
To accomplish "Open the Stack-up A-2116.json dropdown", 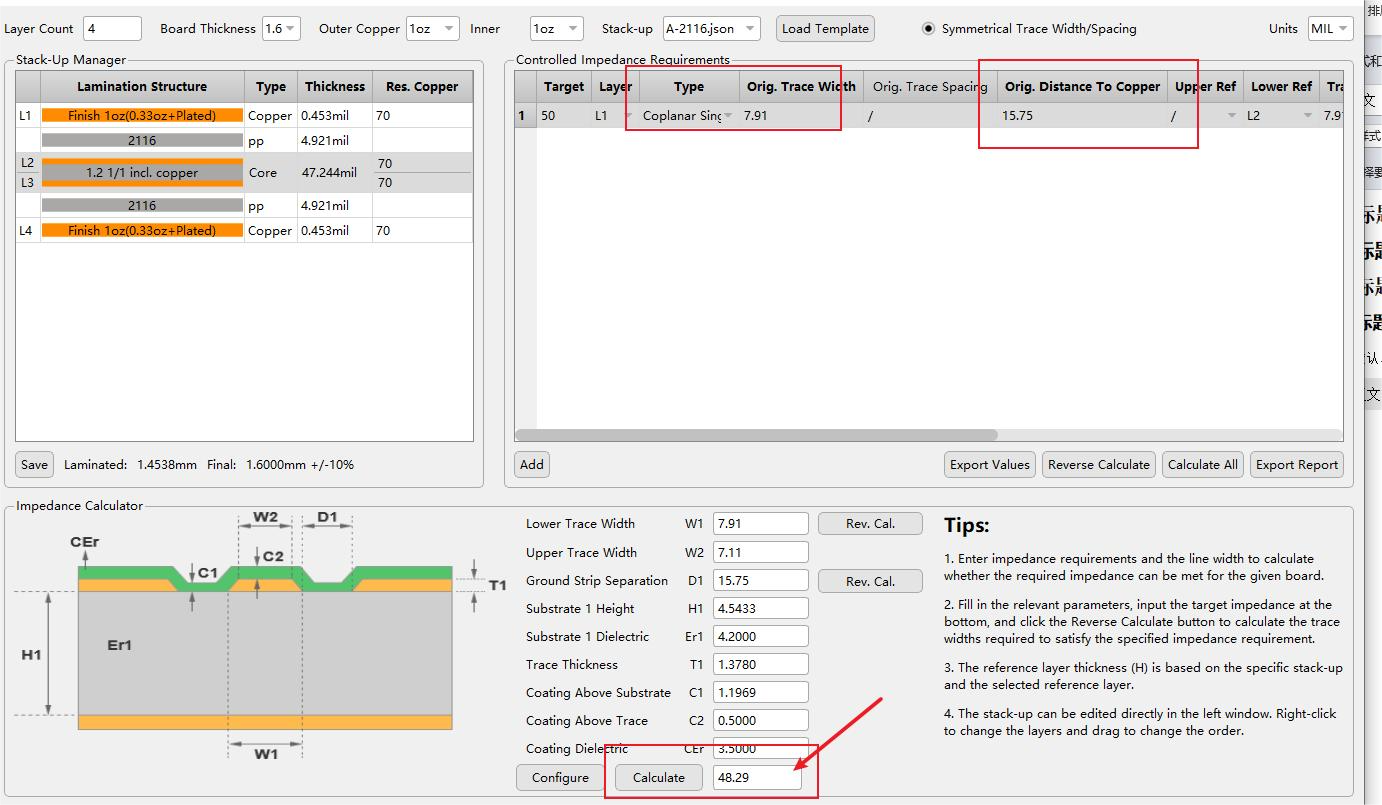I will point(711,29).
